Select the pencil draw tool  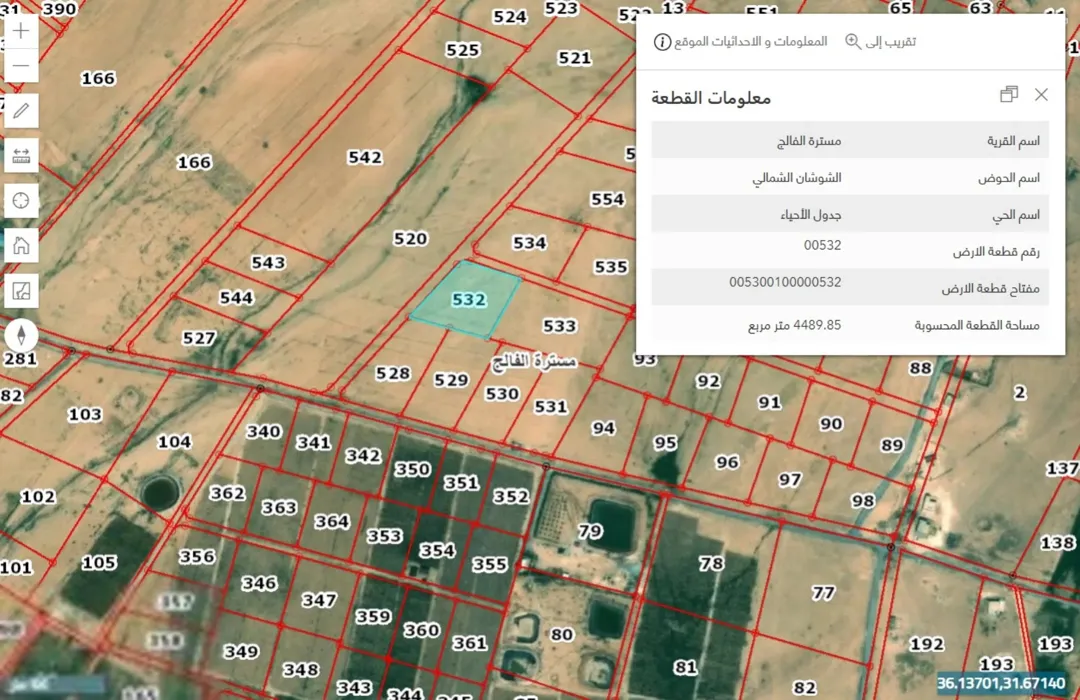[x=21, y=110]
